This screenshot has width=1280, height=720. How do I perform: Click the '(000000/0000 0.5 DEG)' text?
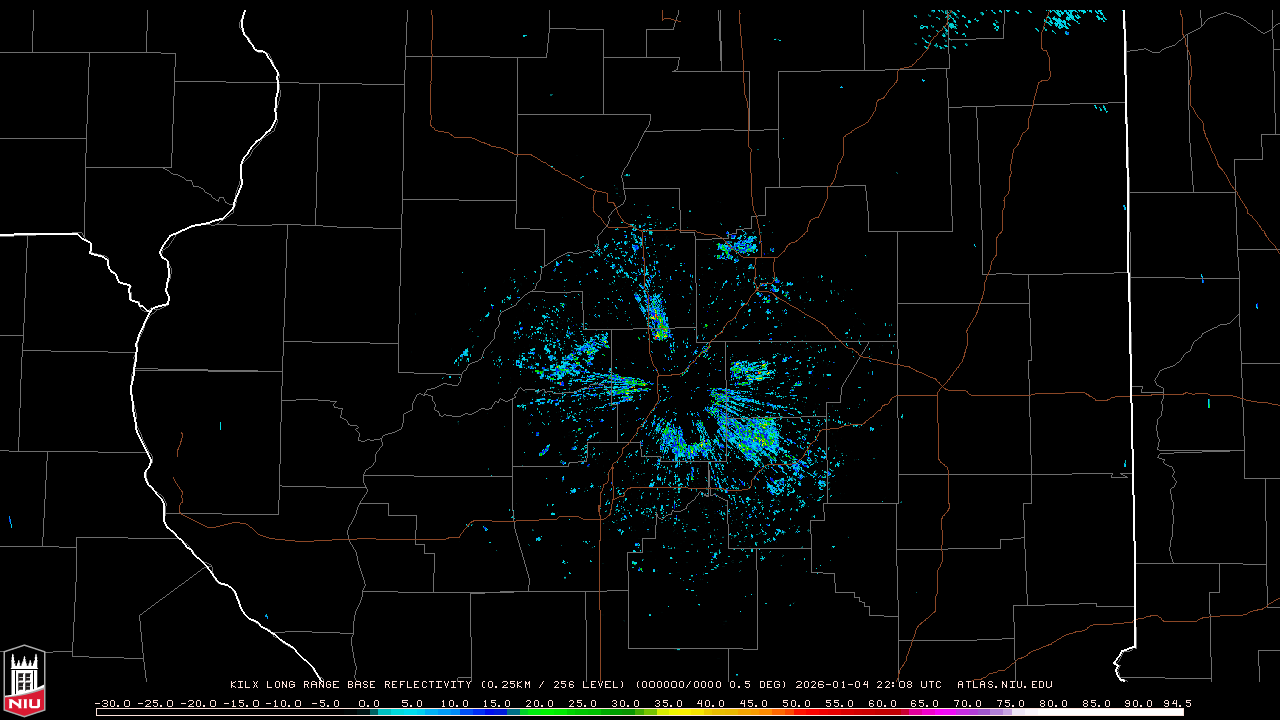(x=712, y=685)
